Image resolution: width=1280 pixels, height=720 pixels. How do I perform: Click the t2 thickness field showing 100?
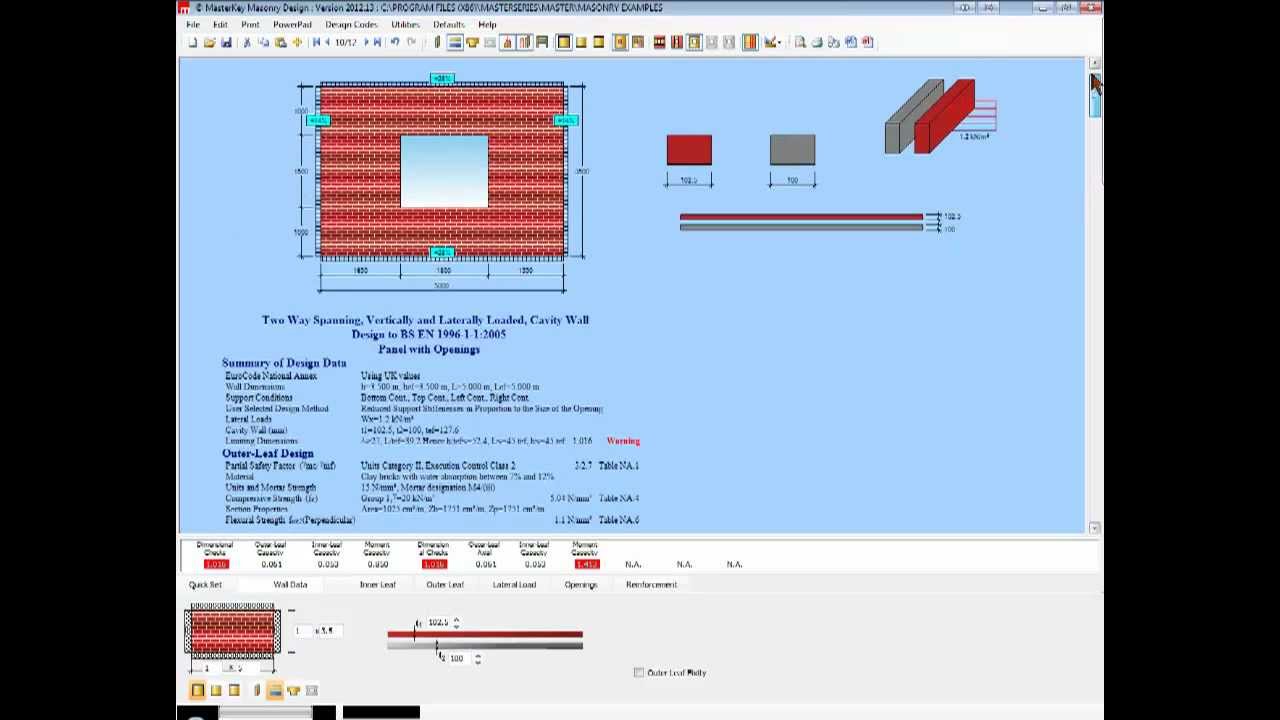457,658
